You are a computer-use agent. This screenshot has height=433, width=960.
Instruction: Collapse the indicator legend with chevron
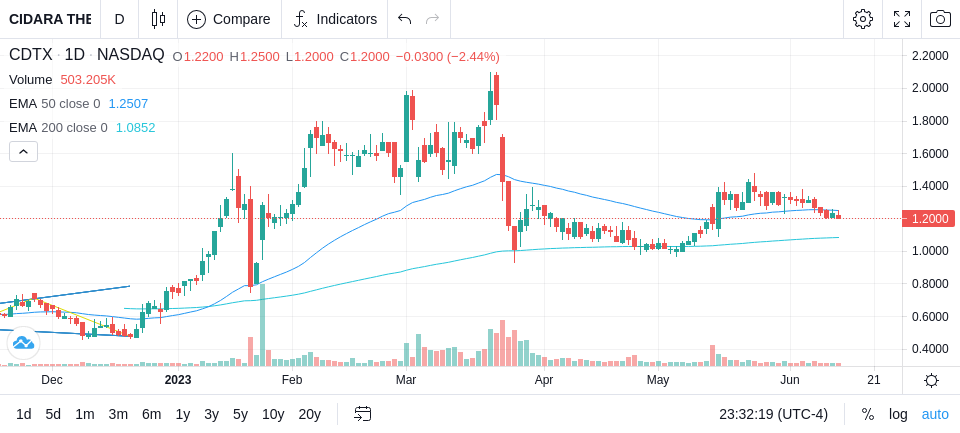23,151
